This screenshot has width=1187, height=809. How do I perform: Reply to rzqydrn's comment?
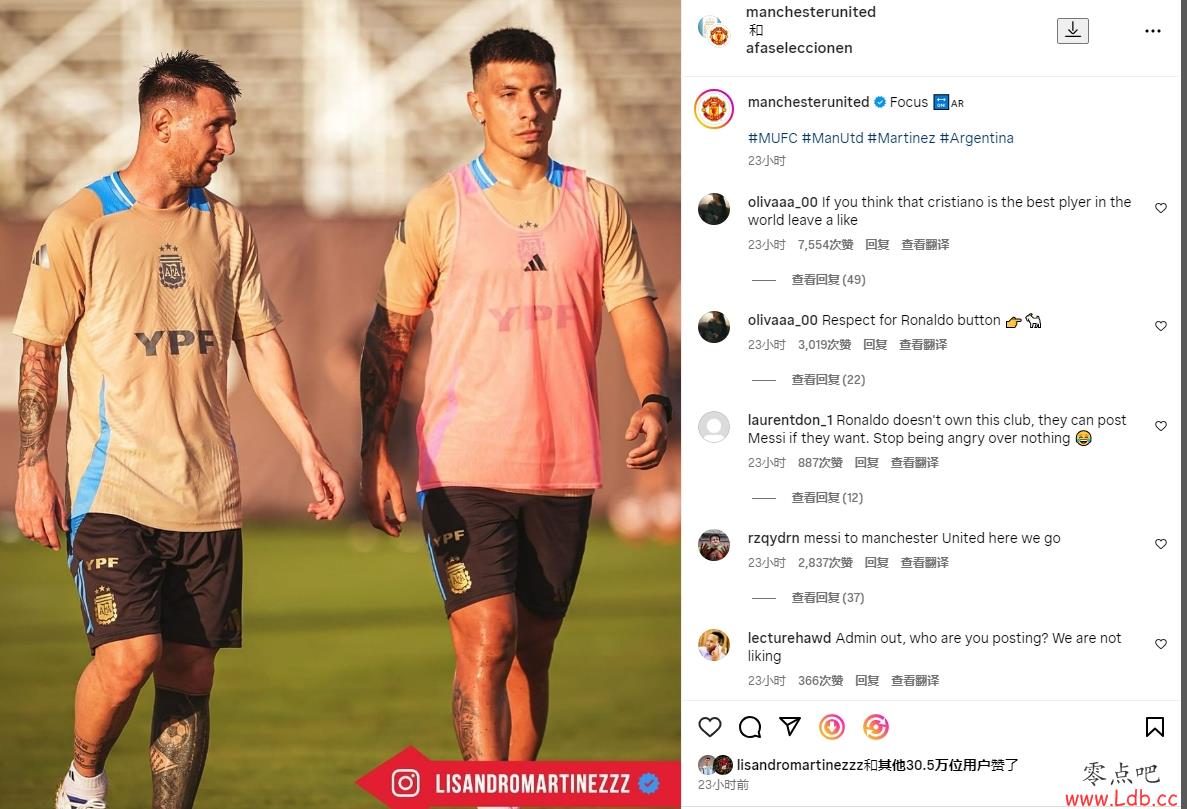(876, 562)
